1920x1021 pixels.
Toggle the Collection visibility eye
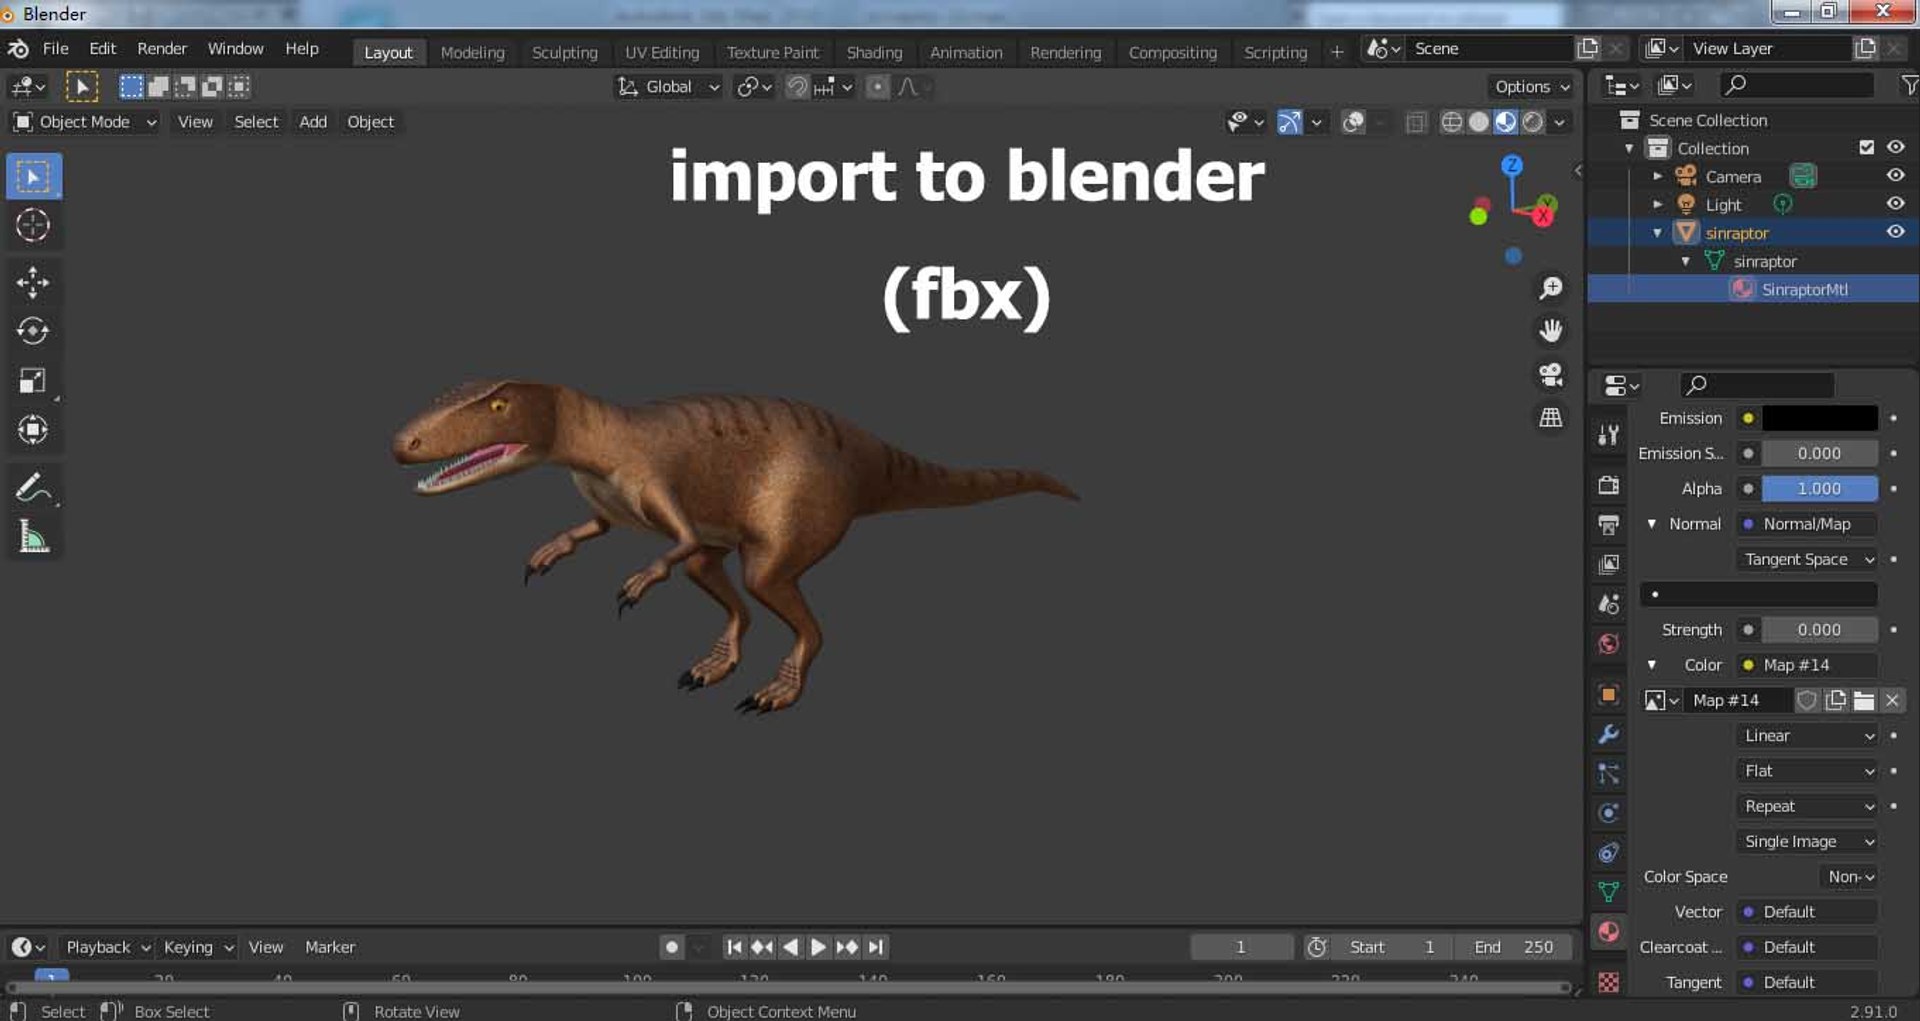click(x=1895, y=147)
